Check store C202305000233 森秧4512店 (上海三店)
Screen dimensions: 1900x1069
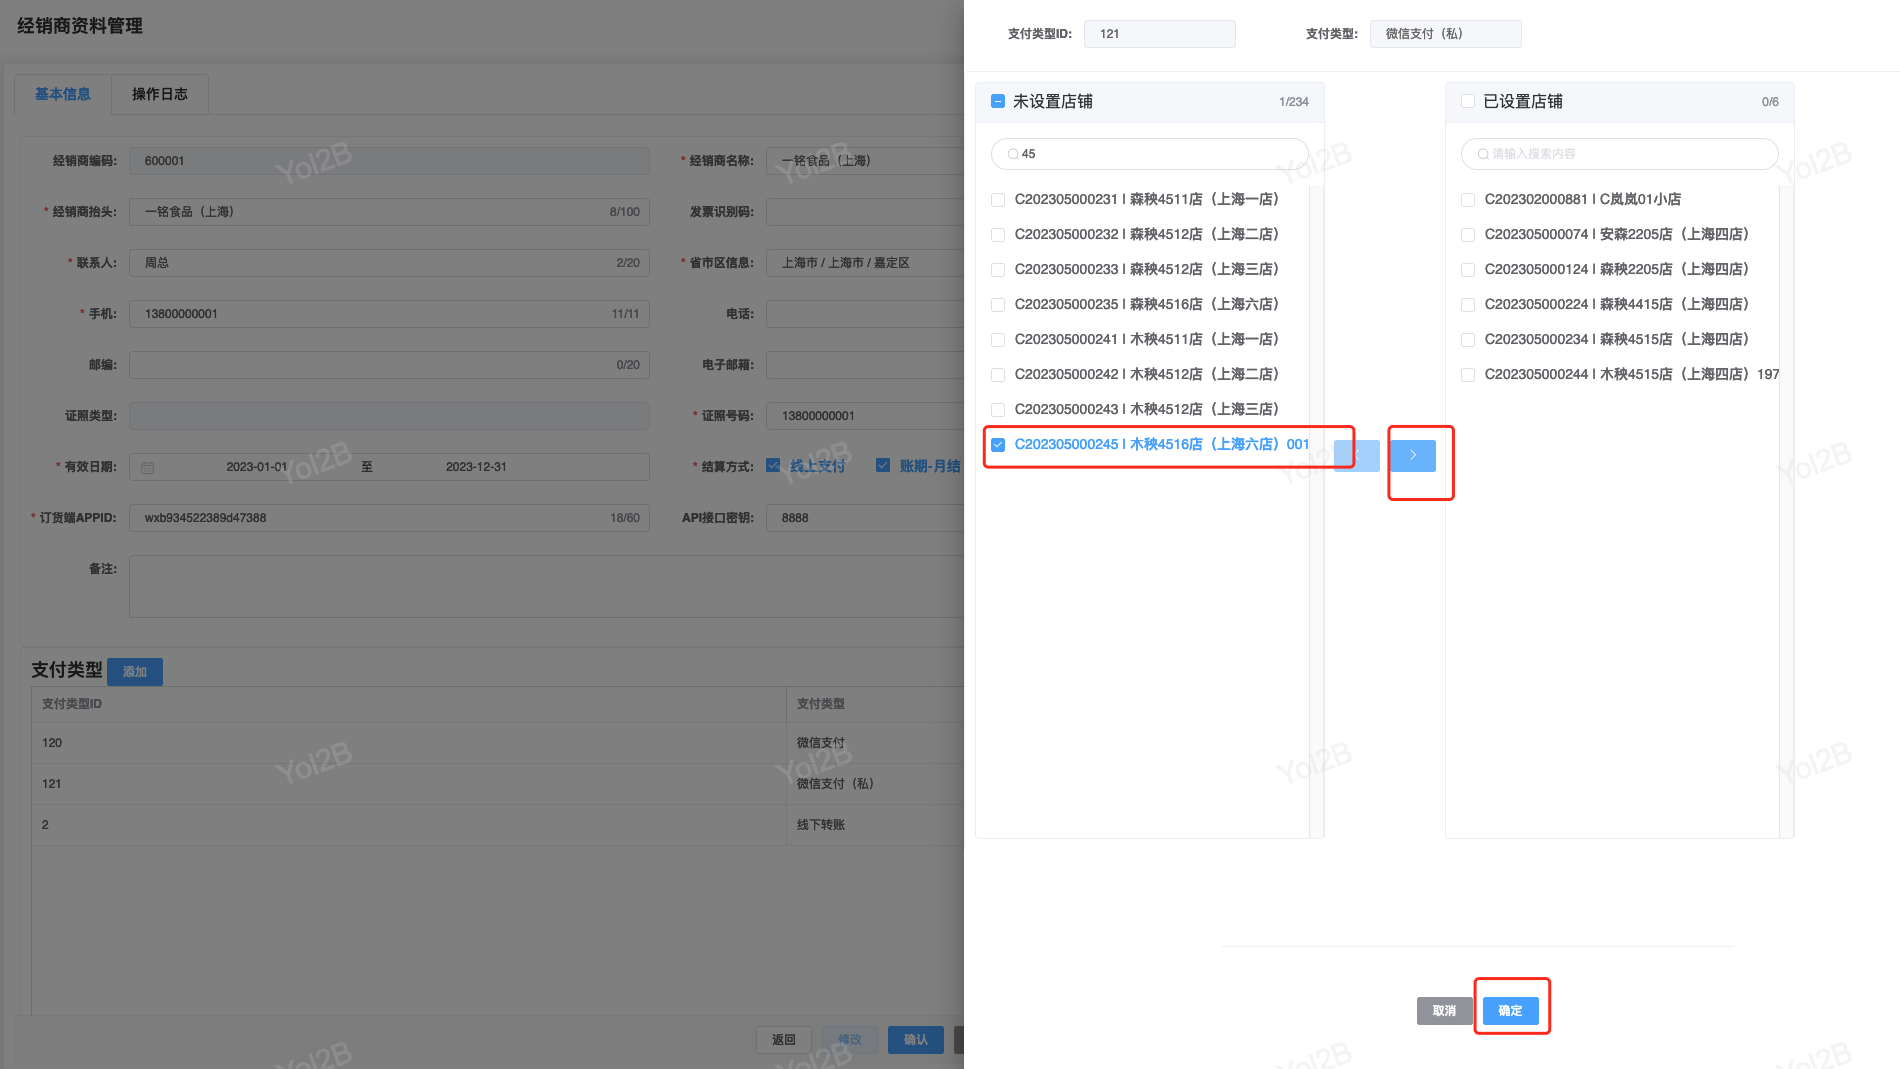[x=998, y=270]
